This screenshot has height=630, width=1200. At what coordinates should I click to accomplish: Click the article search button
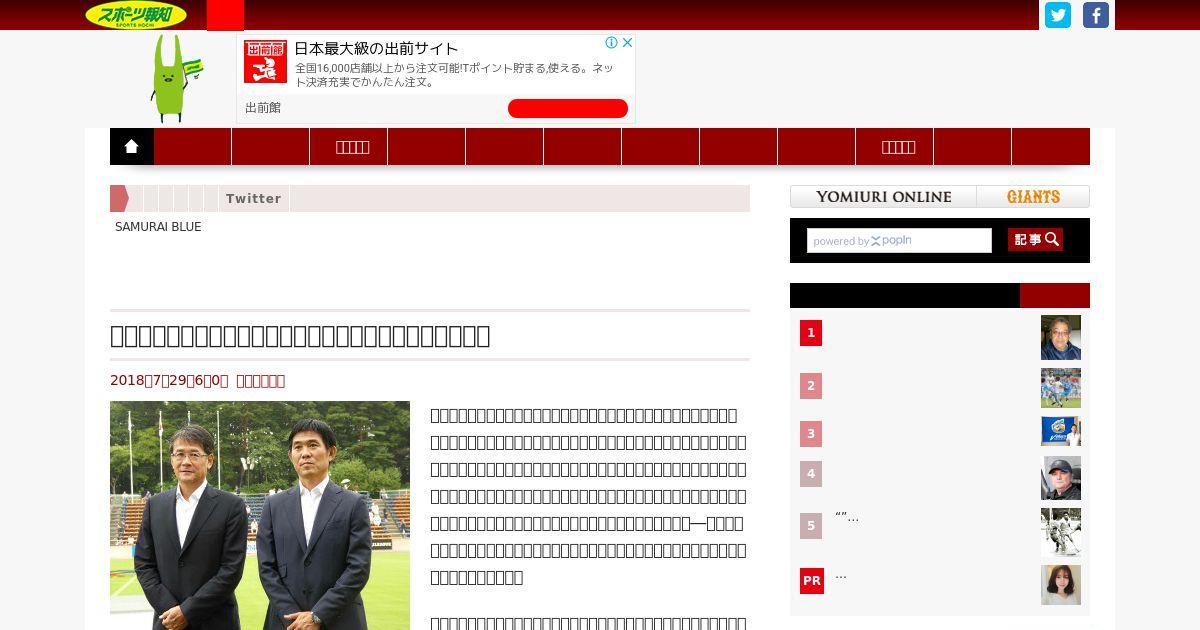tap(1035, 240)
